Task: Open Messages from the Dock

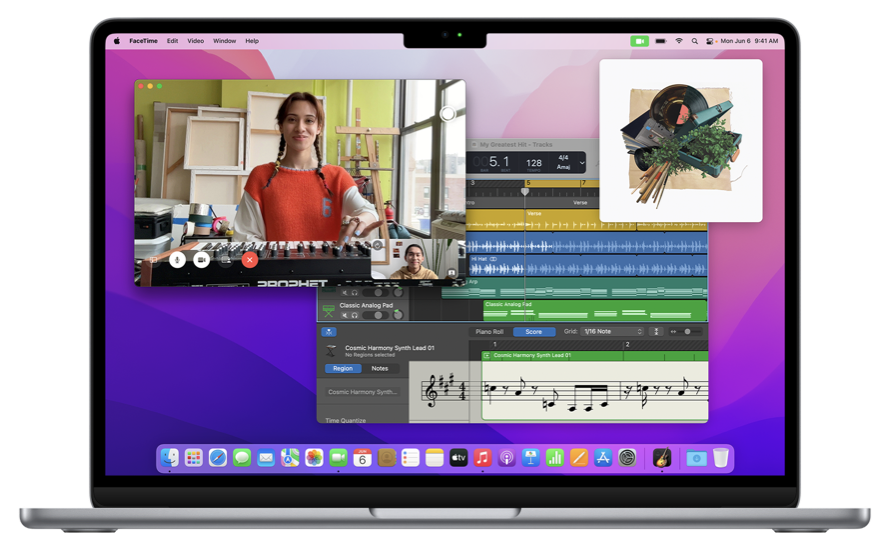Action: click(242, 457)
